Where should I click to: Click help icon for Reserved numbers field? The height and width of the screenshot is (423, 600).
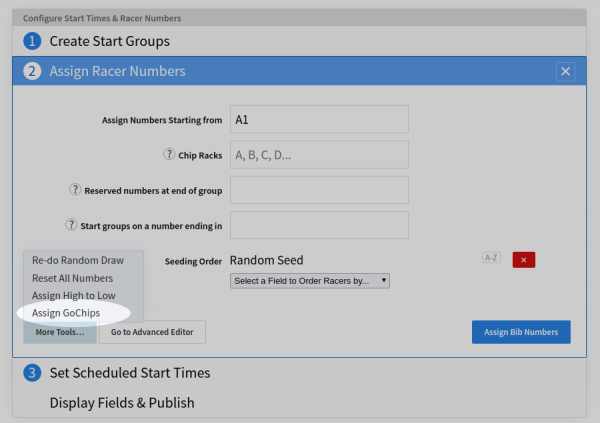(x=74, y=190)
